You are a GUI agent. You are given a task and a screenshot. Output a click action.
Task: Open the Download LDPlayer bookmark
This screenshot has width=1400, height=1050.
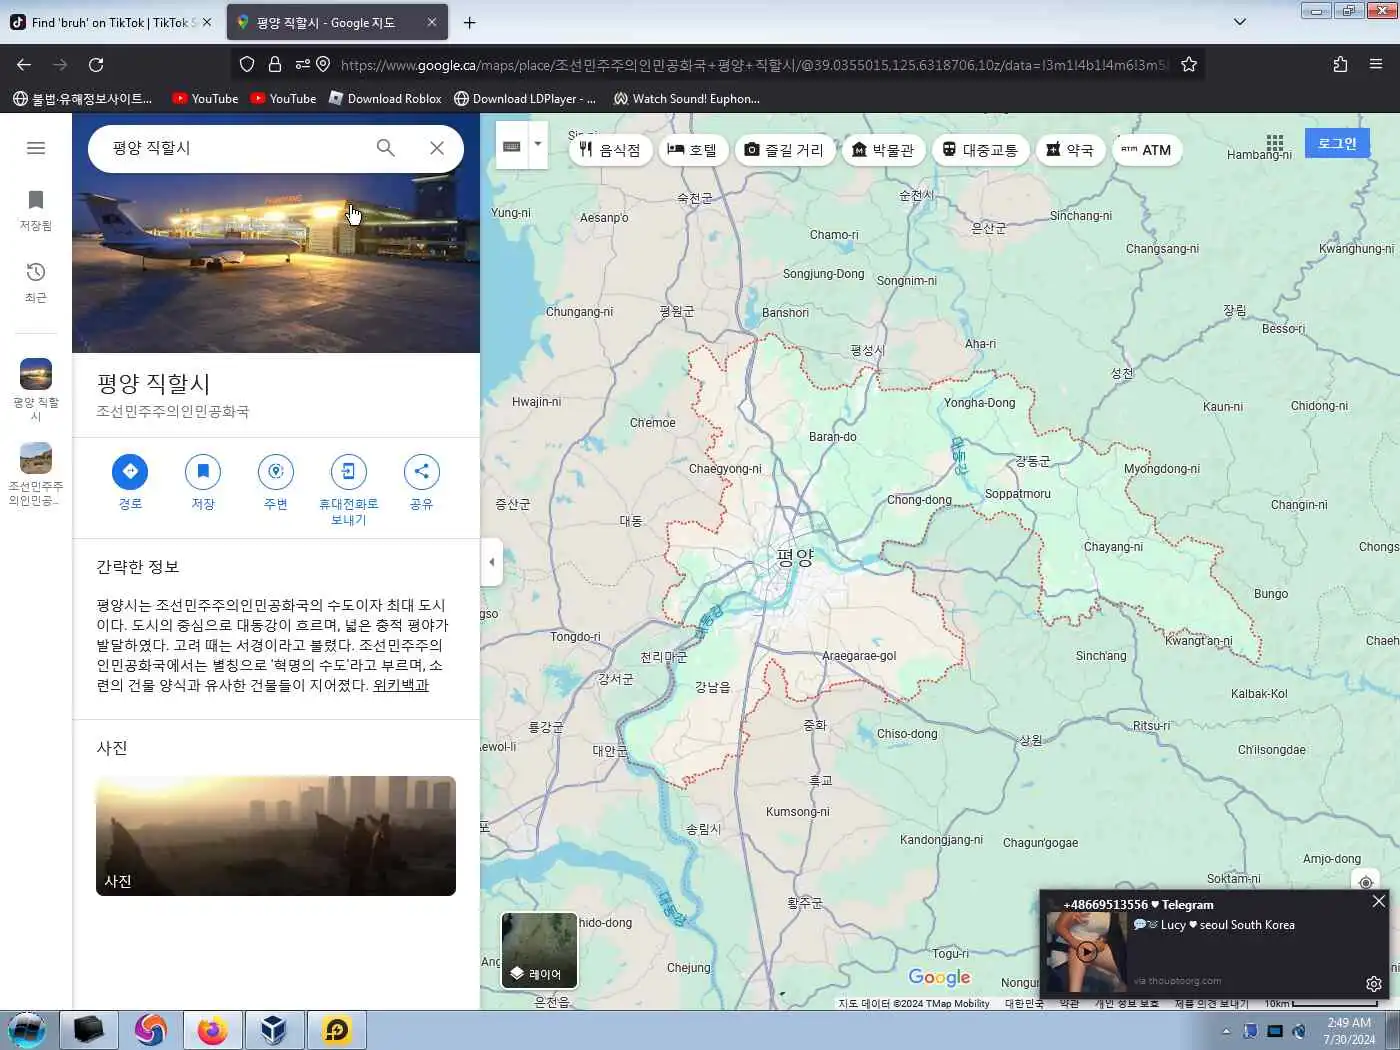(x=525, y=99)
